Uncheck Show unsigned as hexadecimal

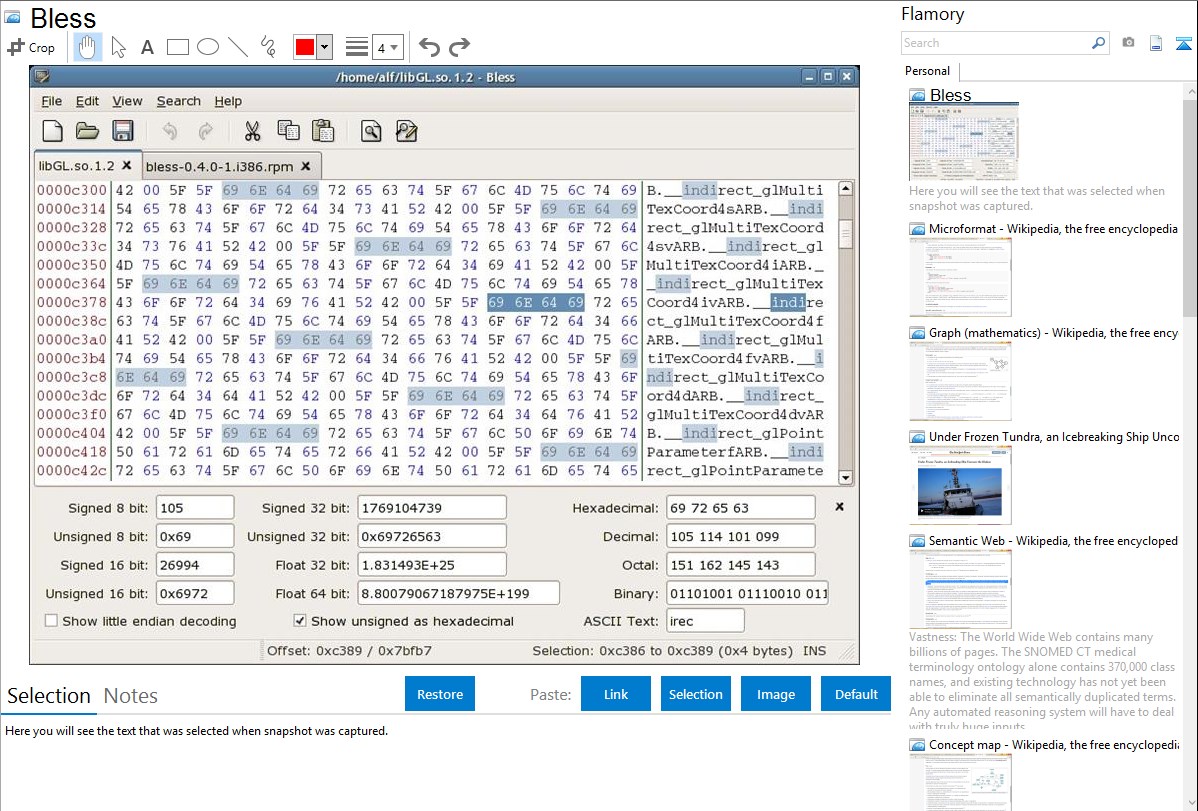click(x=300, y=621)
